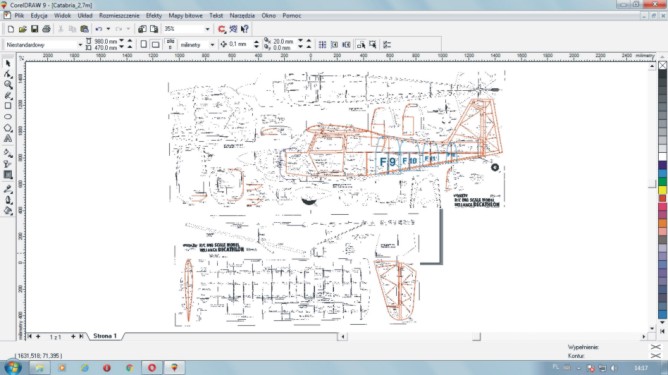668x375 pixels.
Task: Open the zoom level 35% dropdown
Action: [x=207, y=29]
